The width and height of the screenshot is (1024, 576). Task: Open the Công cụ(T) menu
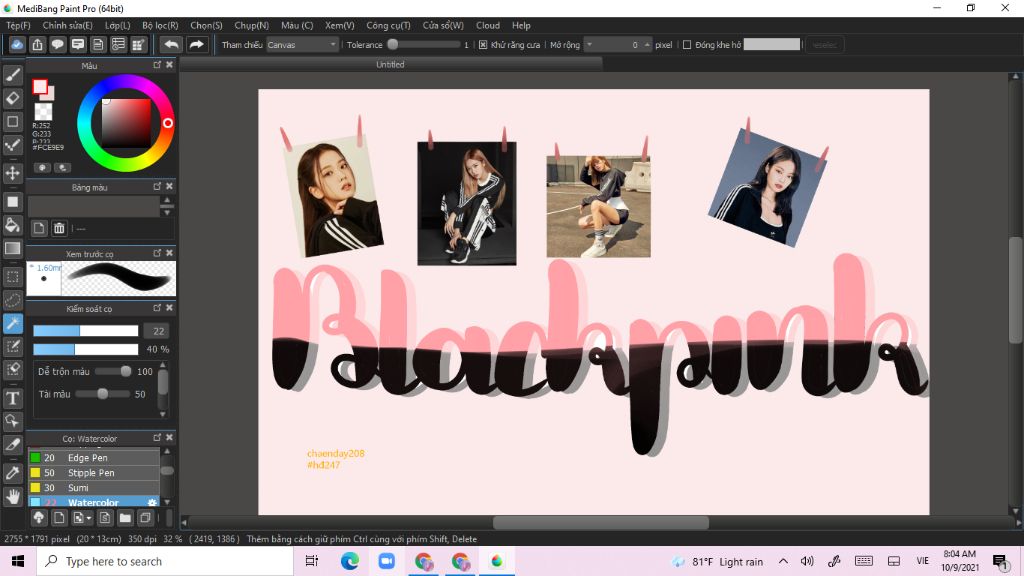tap(388, 25)
